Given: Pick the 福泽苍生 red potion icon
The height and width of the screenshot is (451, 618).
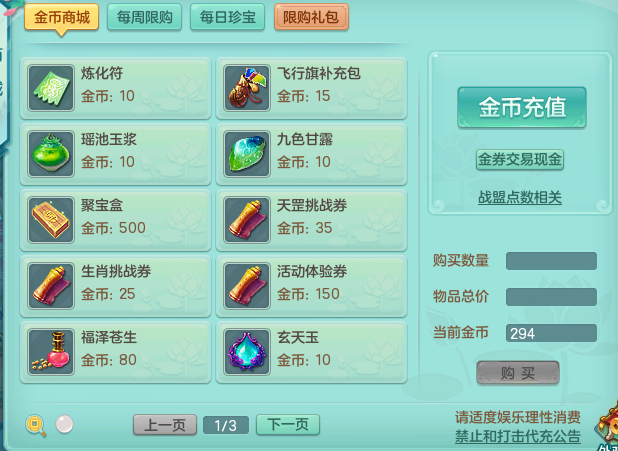Looking at the screenshot, I should pyautogui.click(x=51, y=352).
